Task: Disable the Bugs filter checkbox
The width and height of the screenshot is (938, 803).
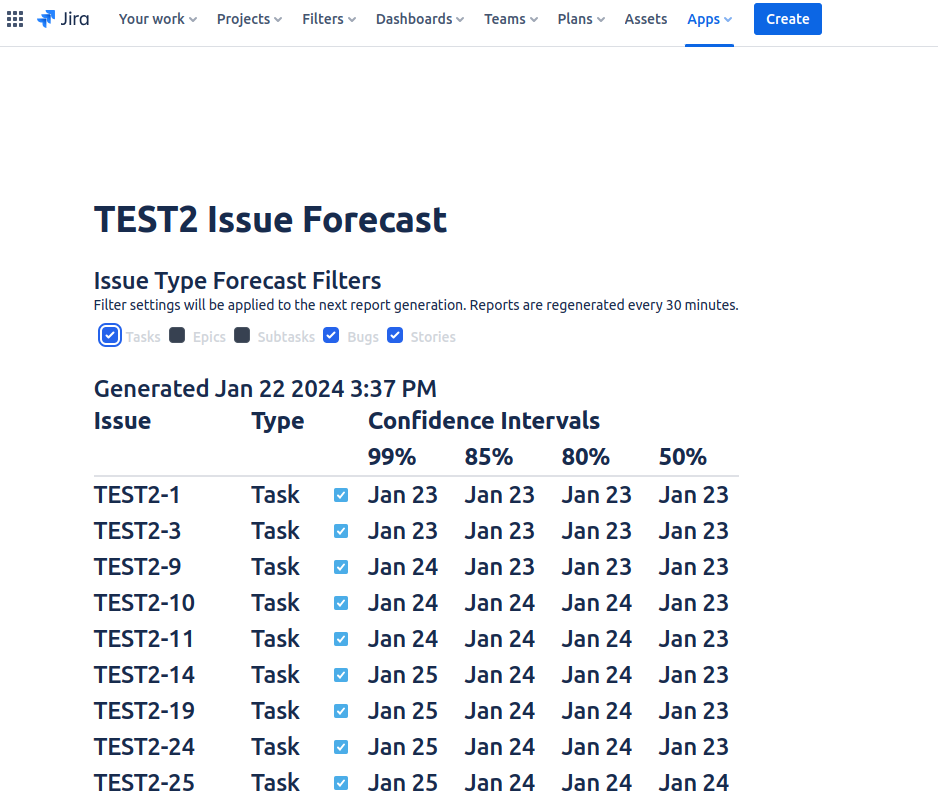Action: (x=331, y=335)
